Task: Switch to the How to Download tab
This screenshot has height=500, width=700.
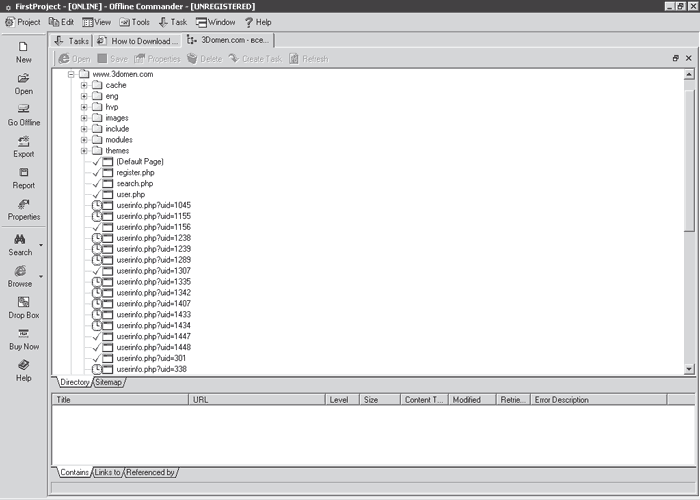Action: (x=139, y=41)
